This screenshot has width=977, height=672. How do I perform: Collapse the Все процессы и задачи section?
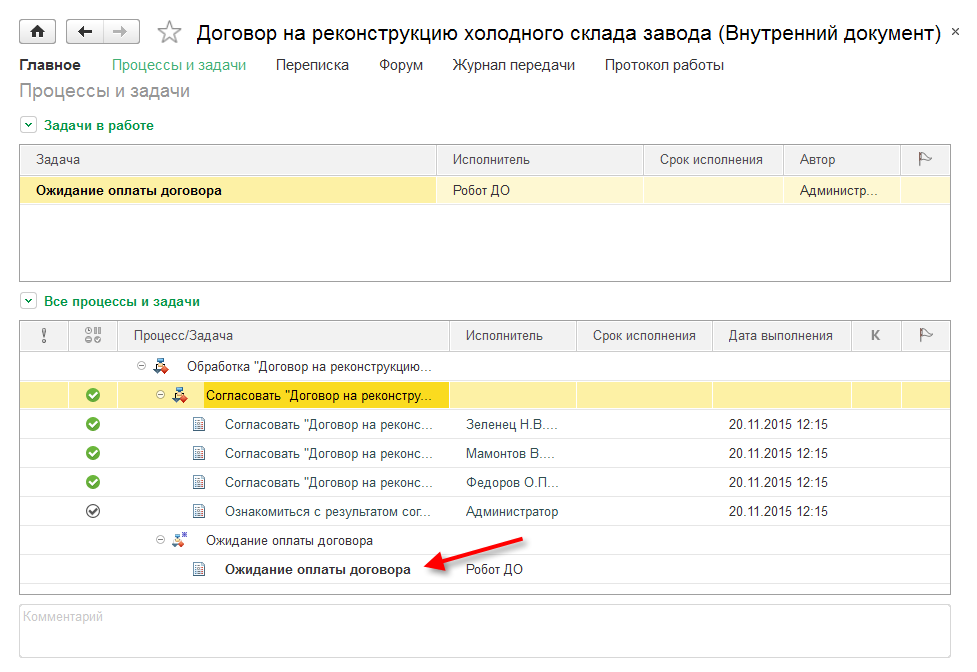(28, 301)
